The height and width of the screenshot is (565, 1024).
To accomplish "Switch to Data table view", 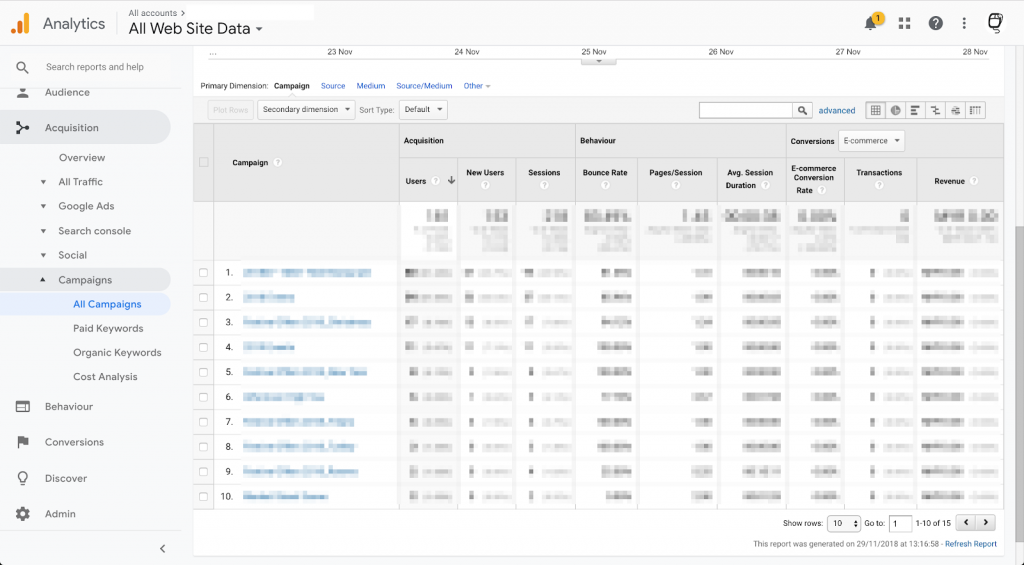I will [876, 110].
